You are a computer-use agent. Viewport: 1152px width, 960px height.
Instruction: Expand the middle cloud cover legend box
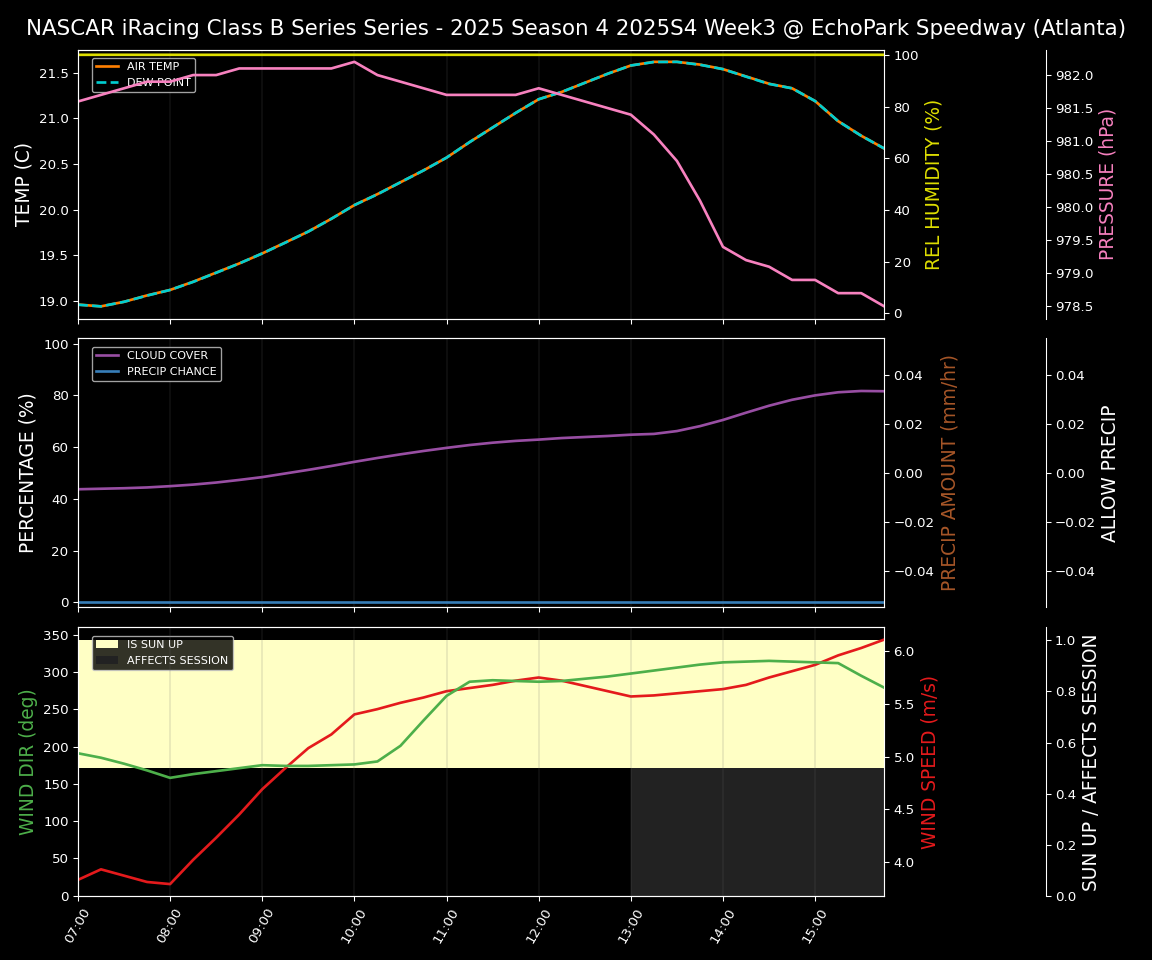156,362
